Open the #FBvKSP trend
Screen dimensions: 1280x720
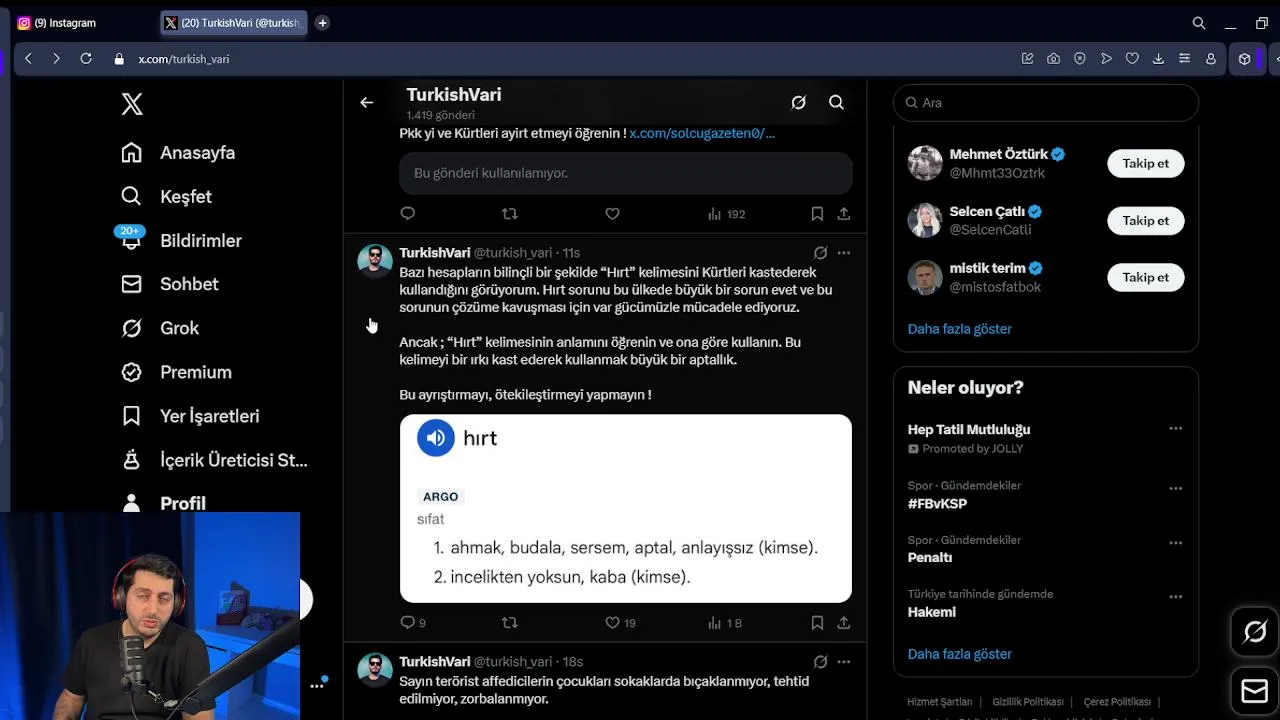pyautogui.click(x=937, y=503)
